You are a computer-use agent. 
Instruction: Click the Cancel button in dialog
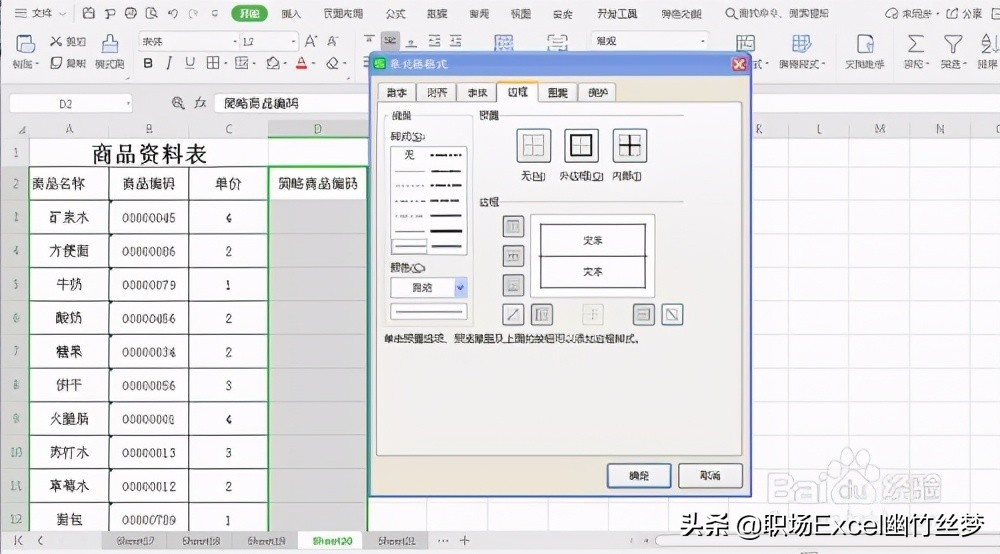(x=710, y=476)
